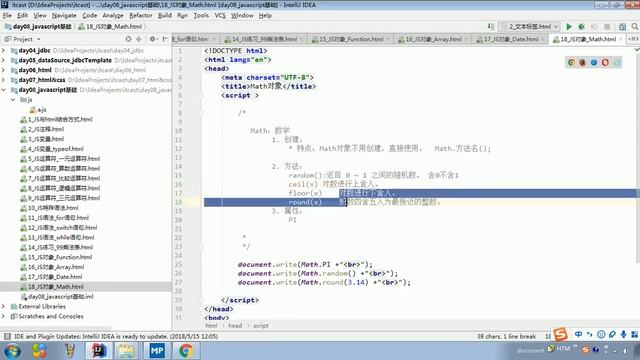Open Project Structure icon in toolbar
This screenshot has width=640, height=360.
tap(622, 27)
